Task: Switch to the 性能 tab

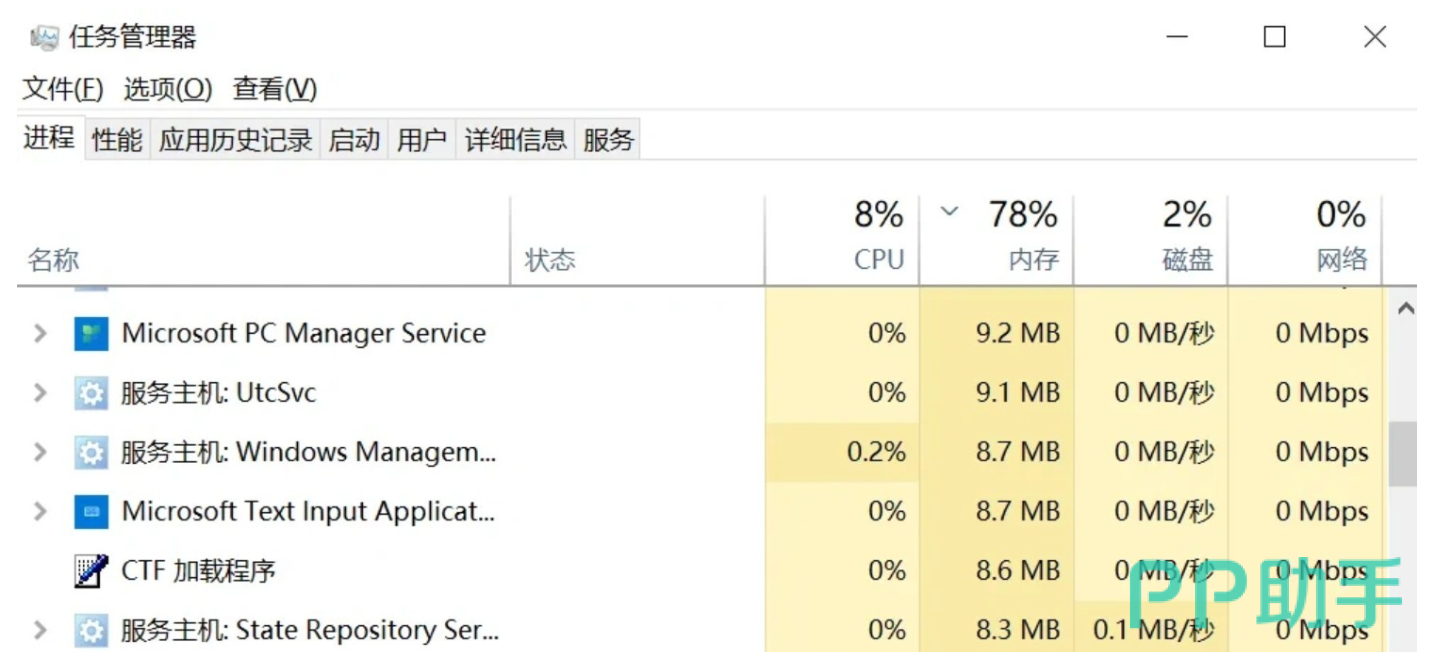Action: click(x=117, y=140)
